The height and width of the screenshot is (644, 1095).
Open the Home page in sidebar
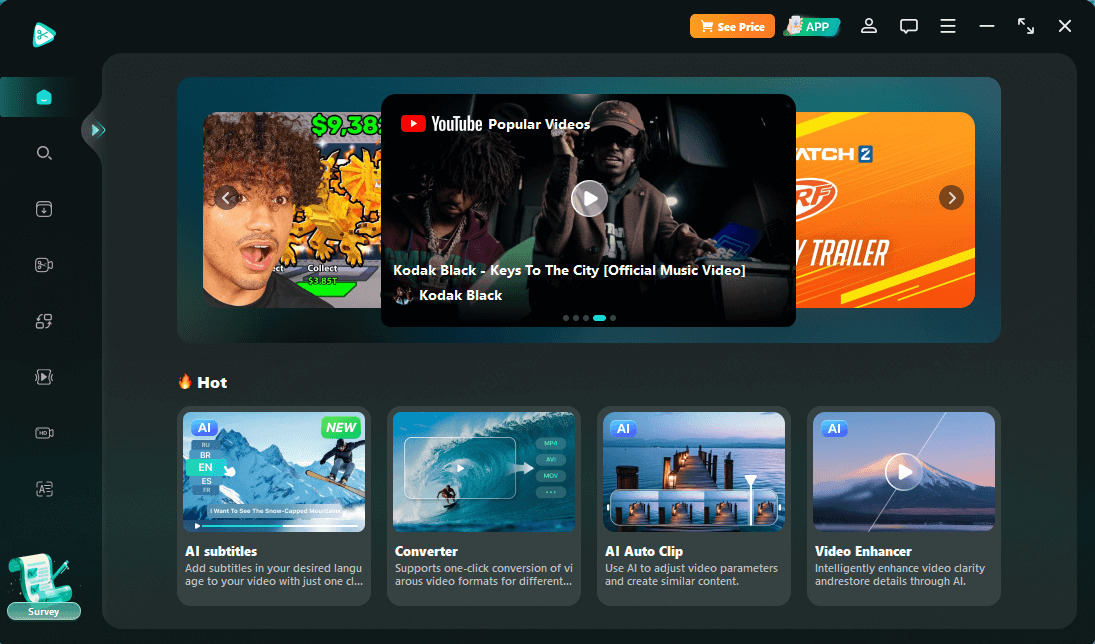click(x=44, y=97)
